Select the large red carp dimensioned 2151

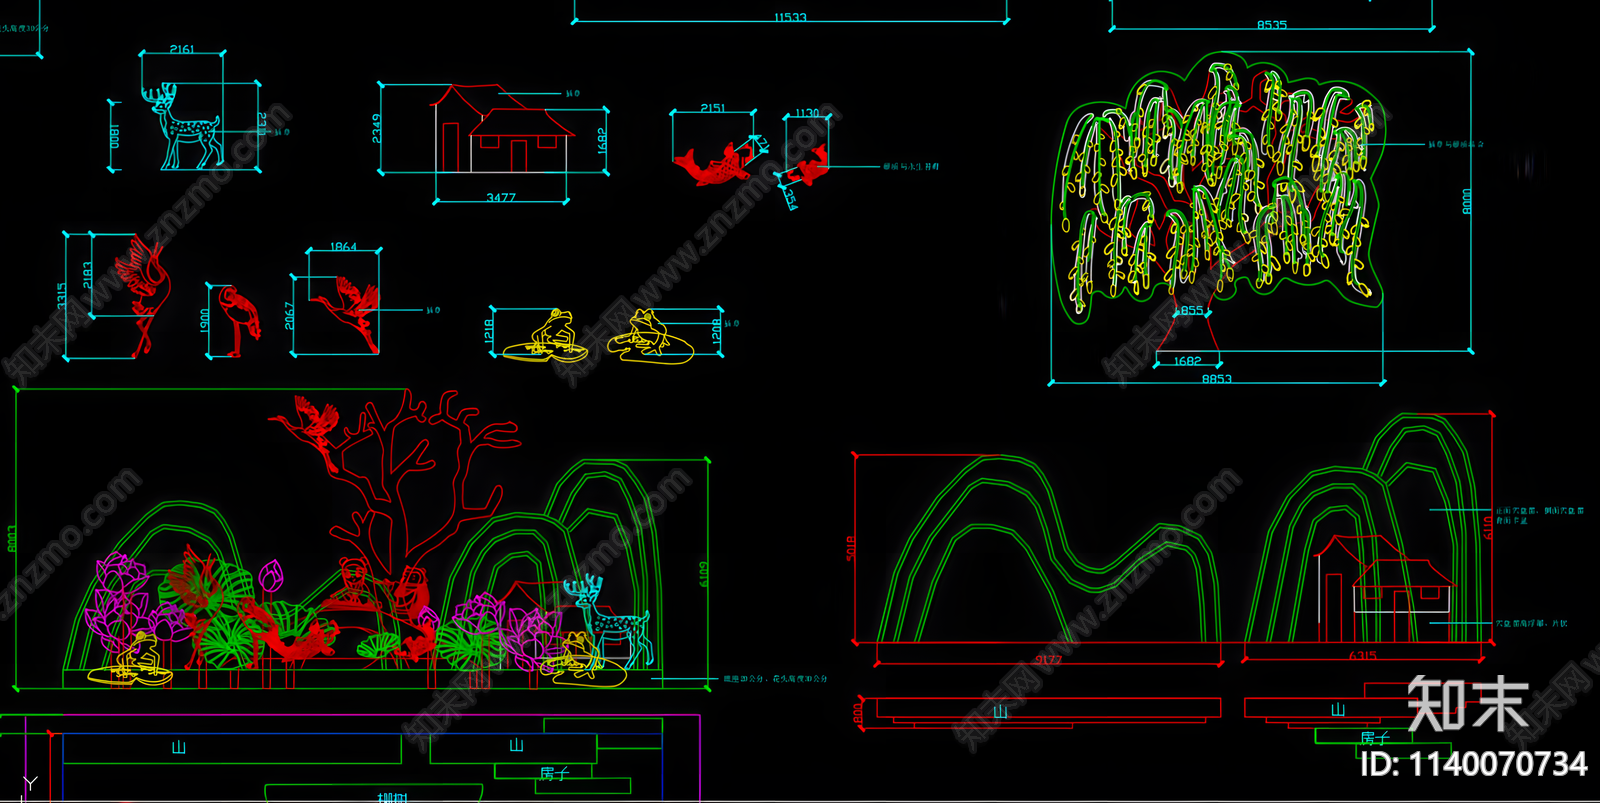point(714,165)
